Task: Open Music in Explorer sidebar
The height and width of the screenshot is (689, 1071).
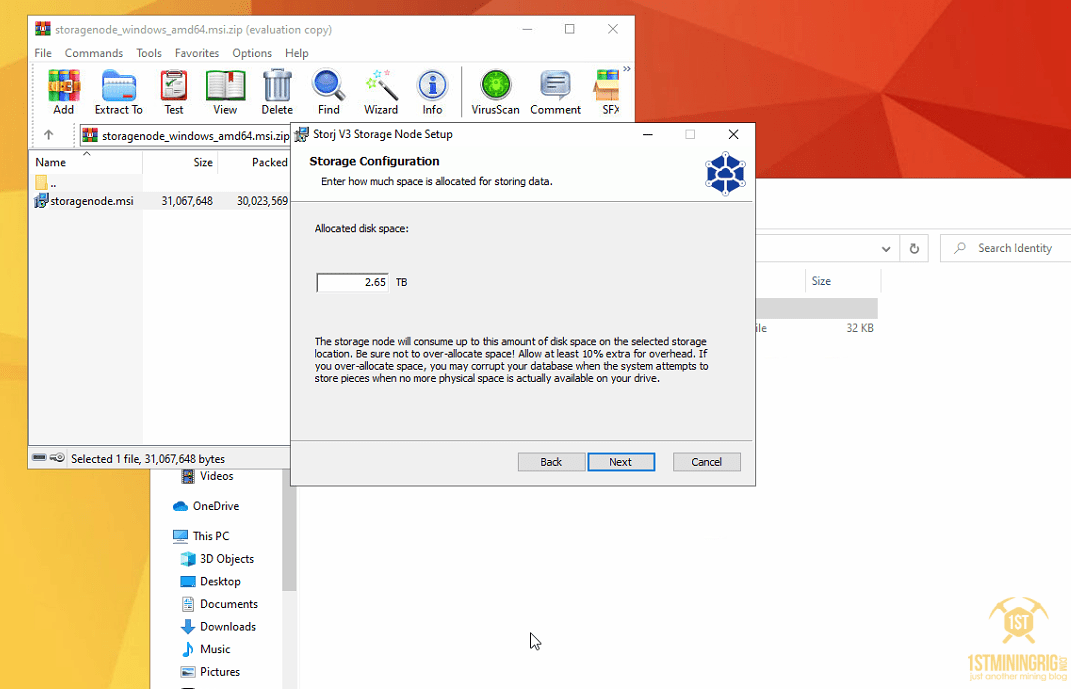Action: pyautogui.click(x=205, y=649)
